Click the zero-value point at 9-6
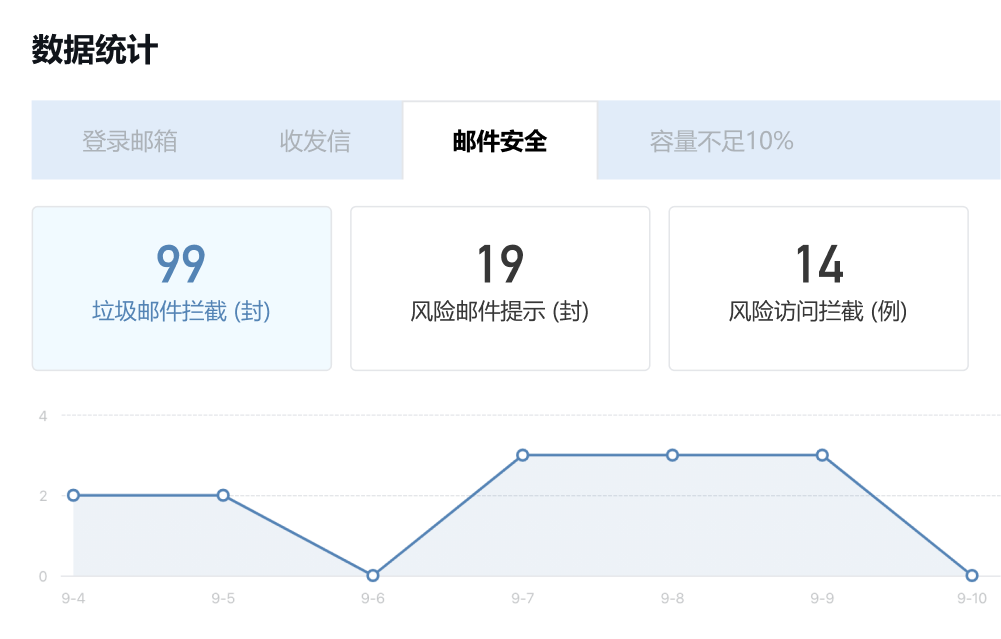The height and width of the screenshot is (639, 1001). tap(373, 576)
